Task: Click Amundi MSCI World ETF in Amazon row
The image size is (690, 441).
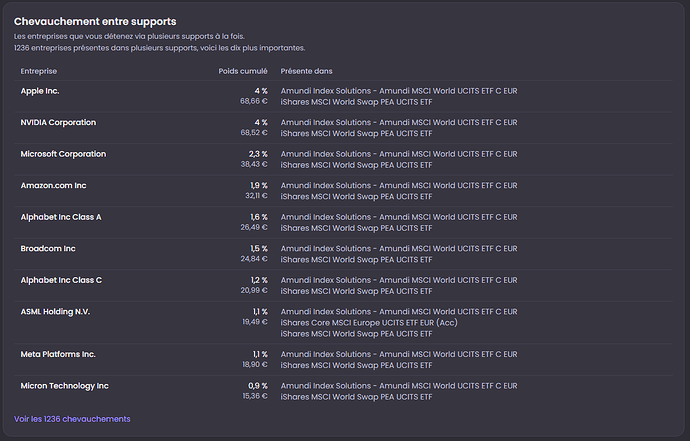Action: [x=399, y=186]
